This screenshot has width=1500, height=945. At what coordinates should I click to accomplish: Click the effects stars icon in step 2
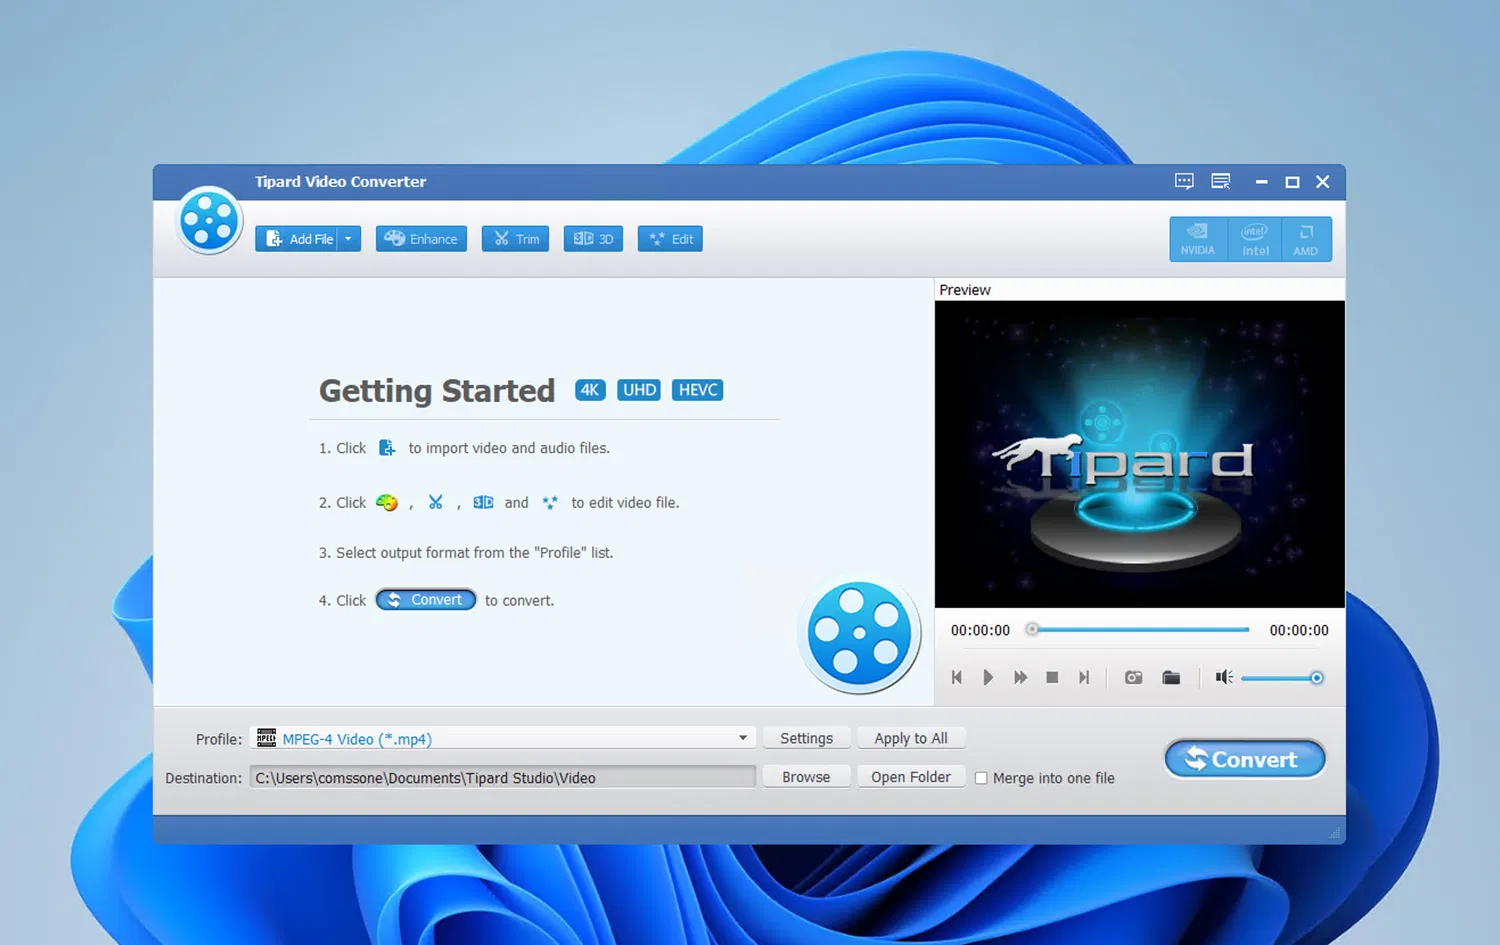coord(550,502)
